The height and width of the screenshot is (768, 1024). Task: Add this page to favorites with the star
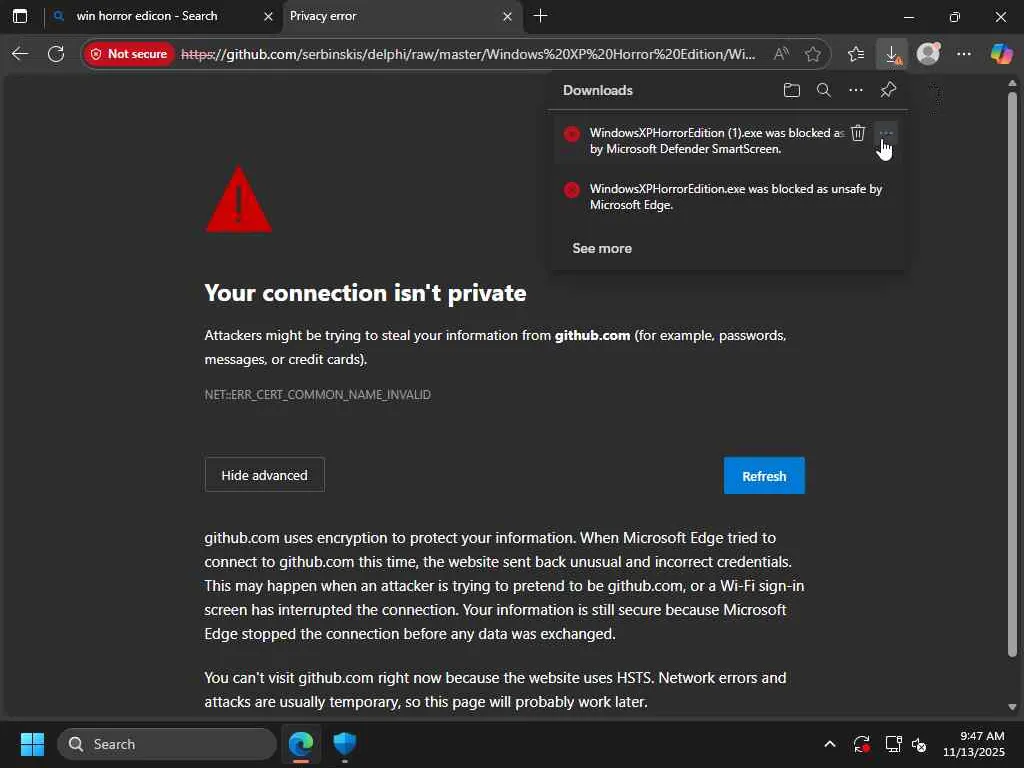pyautogui.click(x=812, y=54)
